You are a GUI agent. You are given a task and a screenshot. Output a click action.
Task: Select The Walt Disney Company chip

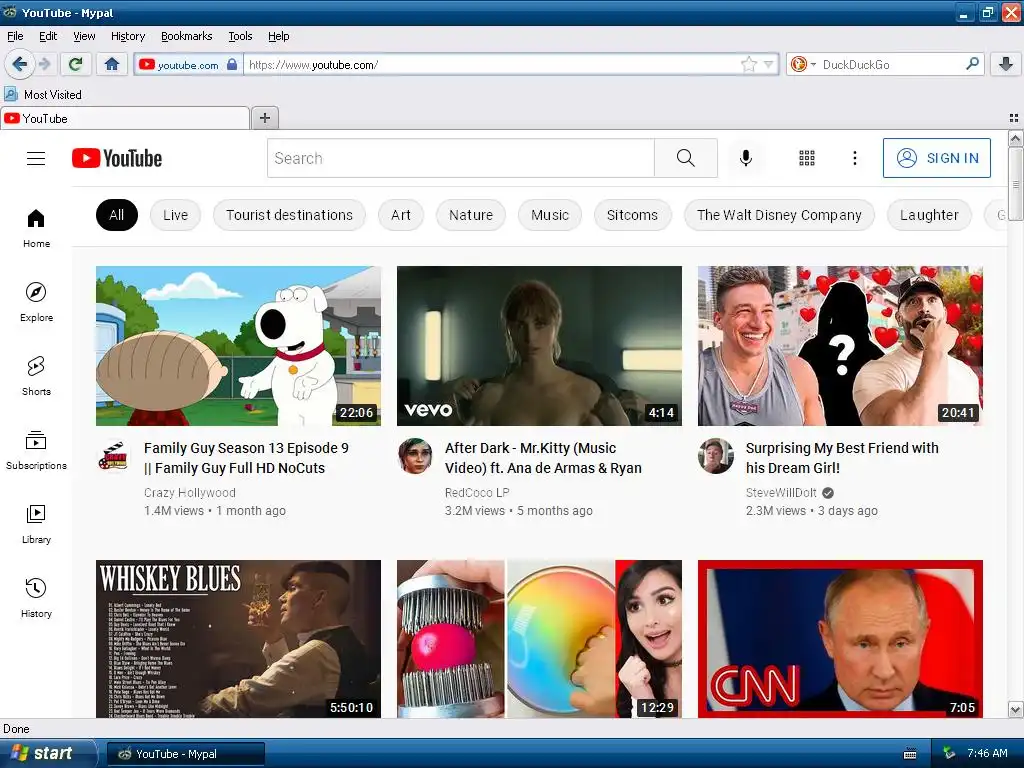click(x=779, y=215)
